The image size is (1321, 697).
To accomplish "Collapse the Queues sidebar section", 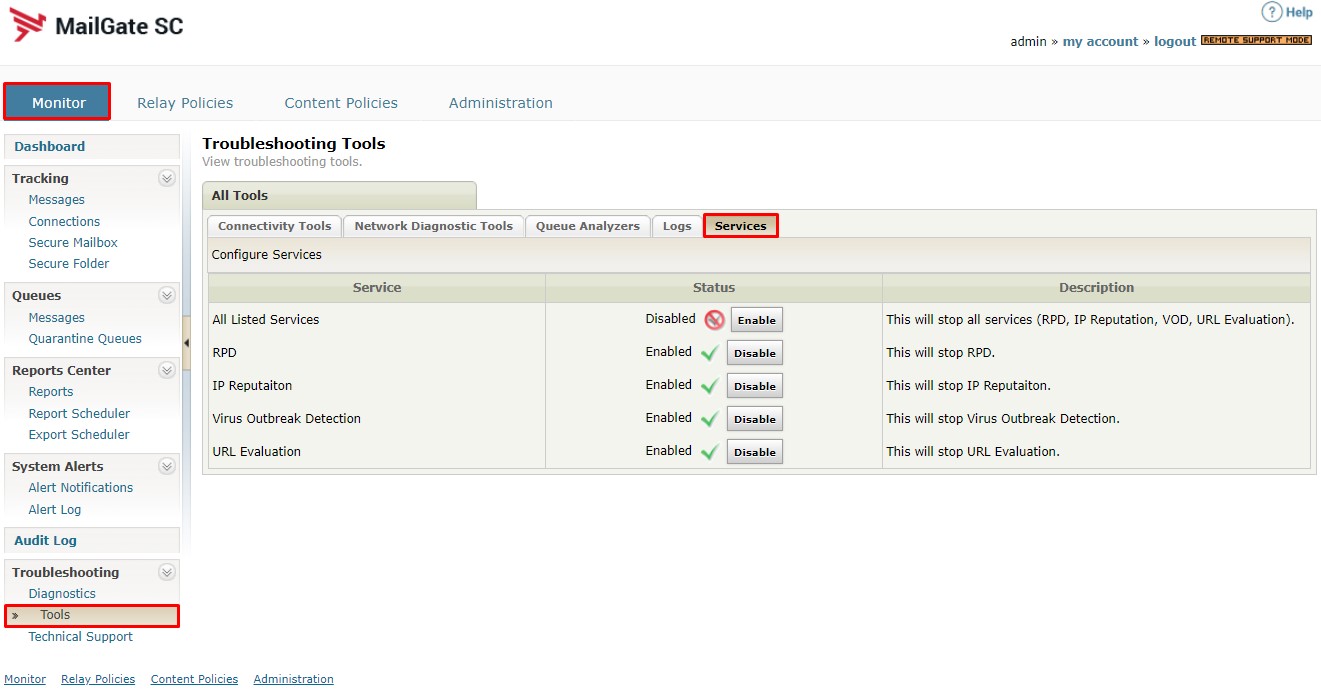I will pos(167,295).
